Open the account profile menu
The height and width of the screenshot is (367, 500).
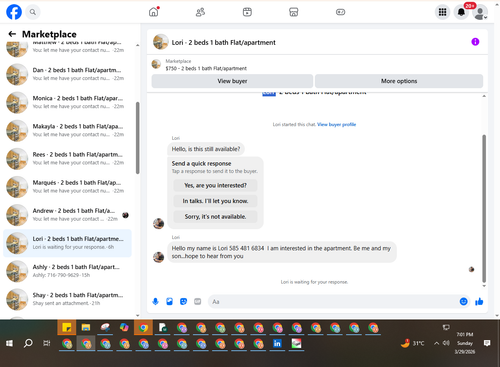[x=480, y=12]
